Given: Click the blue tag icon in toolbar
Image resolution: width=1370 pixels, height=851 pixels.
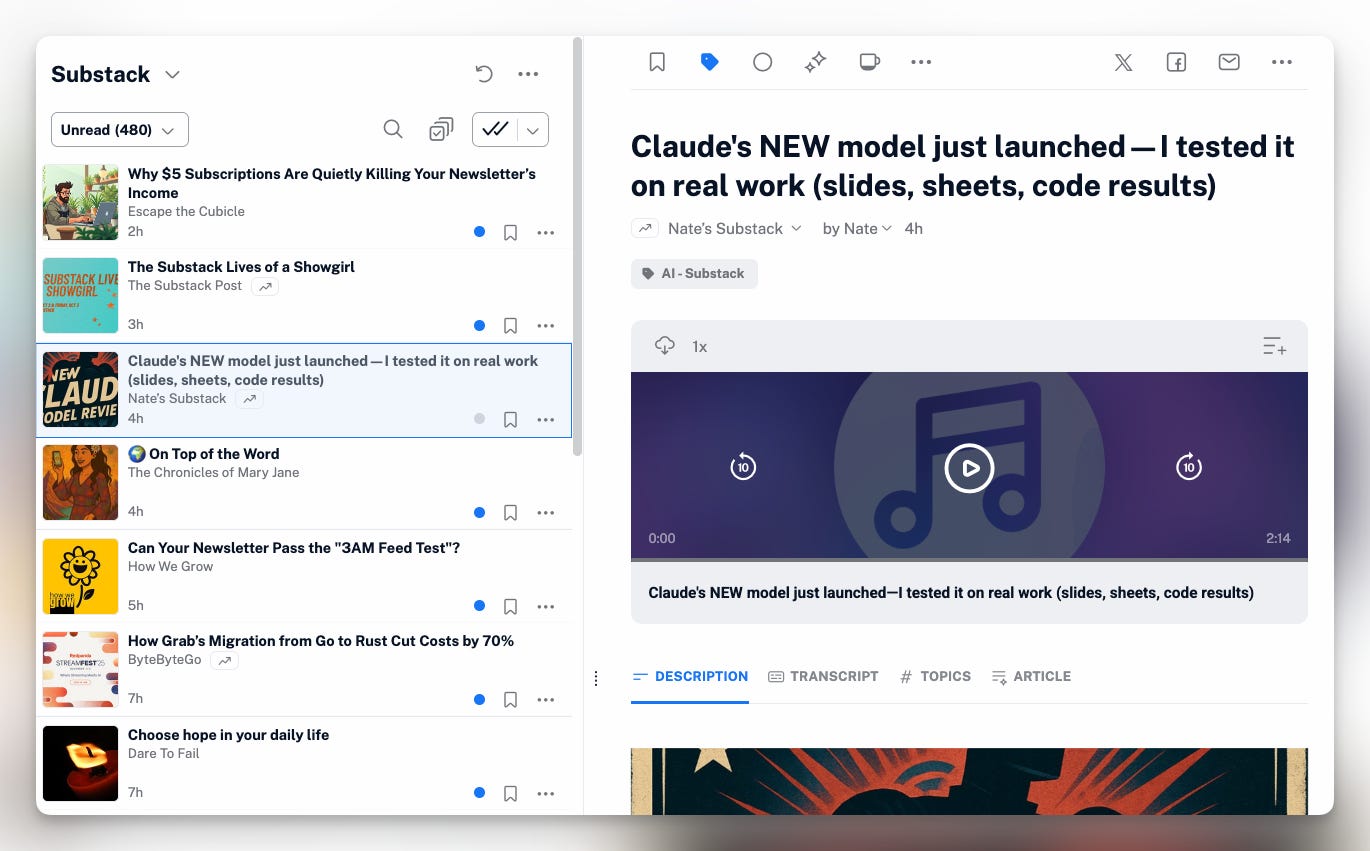Looking at the screenshot, I should [x=710, y=62].
